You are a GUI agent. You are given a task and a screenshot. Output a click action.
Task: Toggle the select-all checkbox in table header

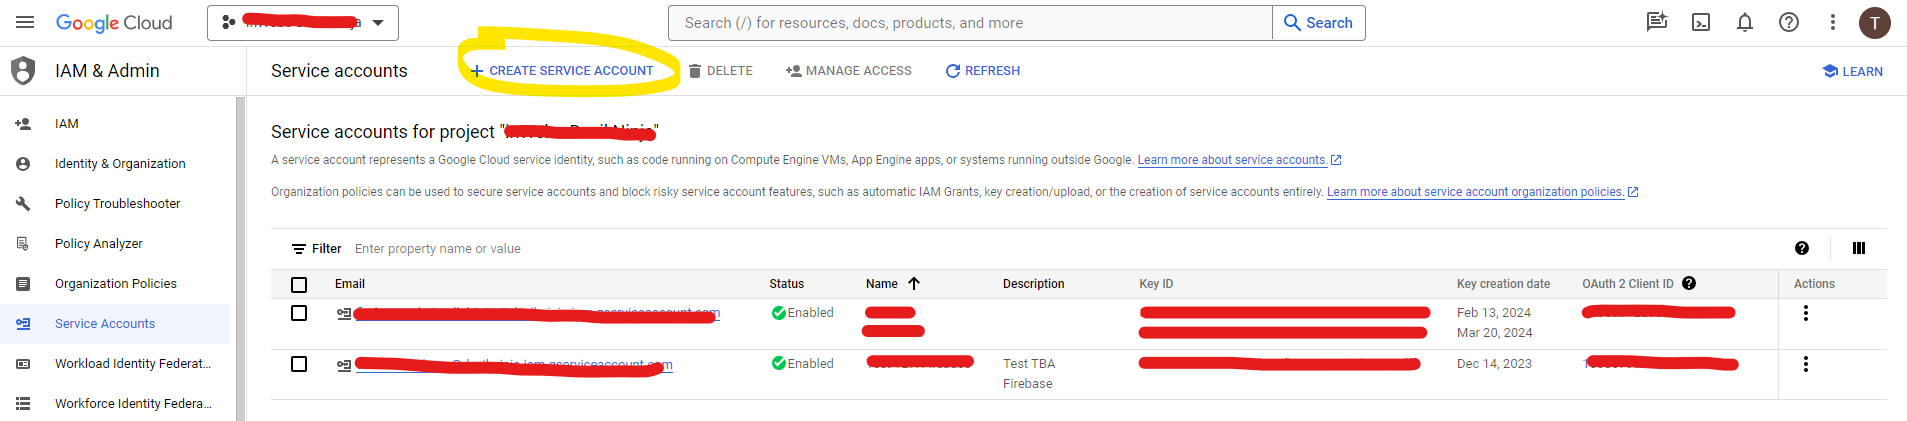click(299, 284)
